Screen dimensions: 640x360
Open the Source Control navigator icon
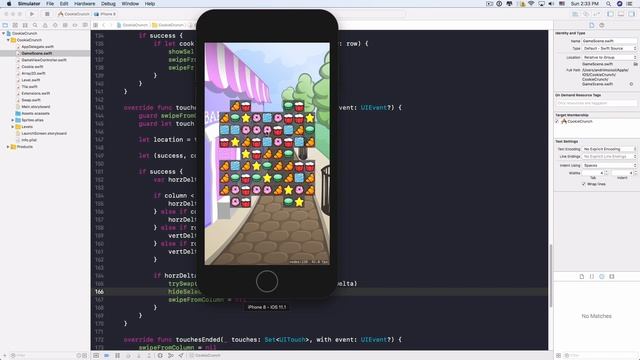[15, 25]
